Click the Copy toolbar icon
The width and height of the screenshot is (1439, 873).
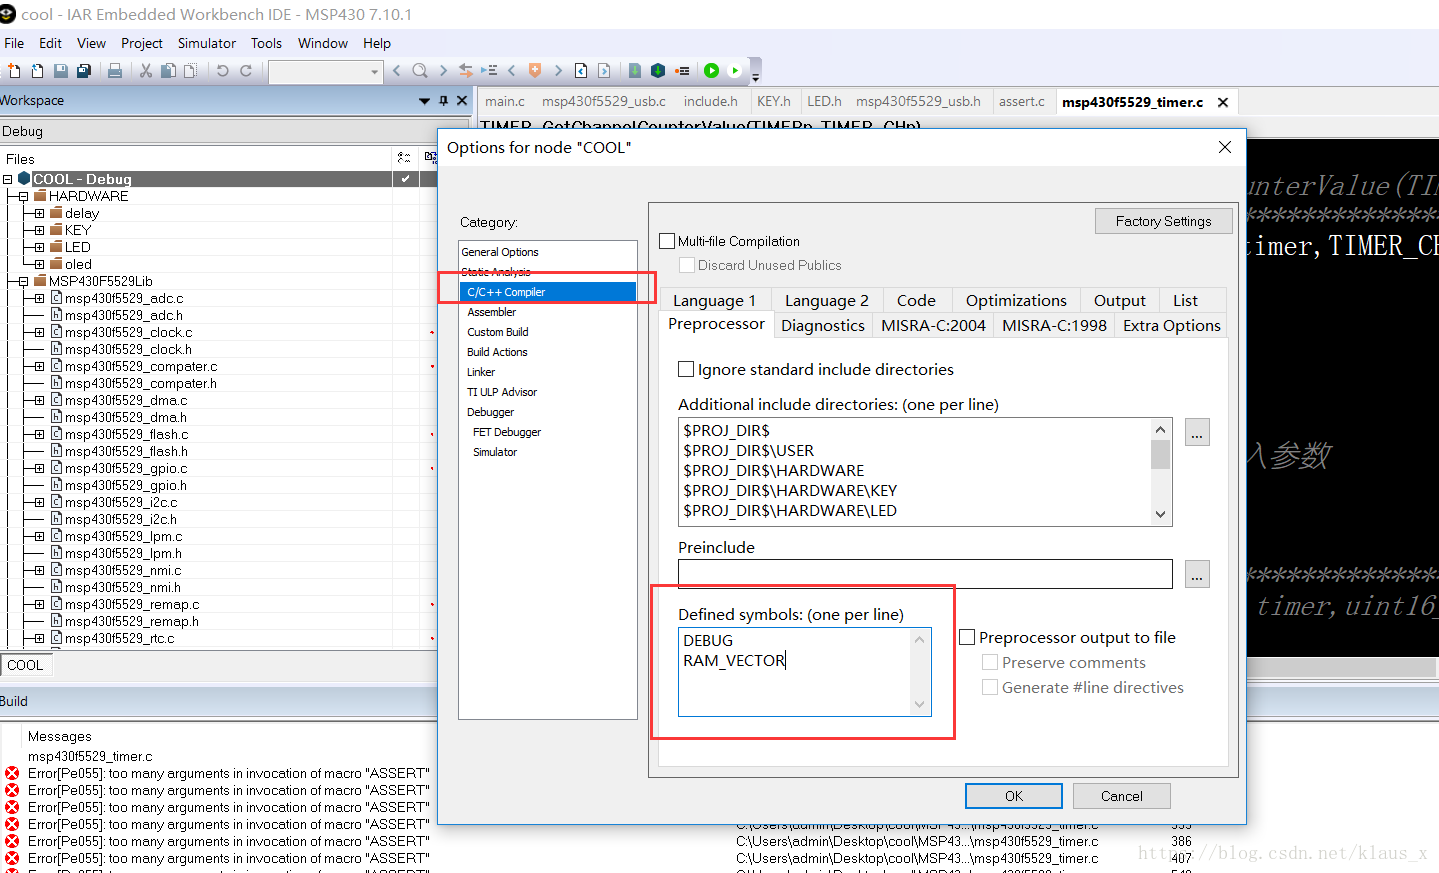[168, 71]
